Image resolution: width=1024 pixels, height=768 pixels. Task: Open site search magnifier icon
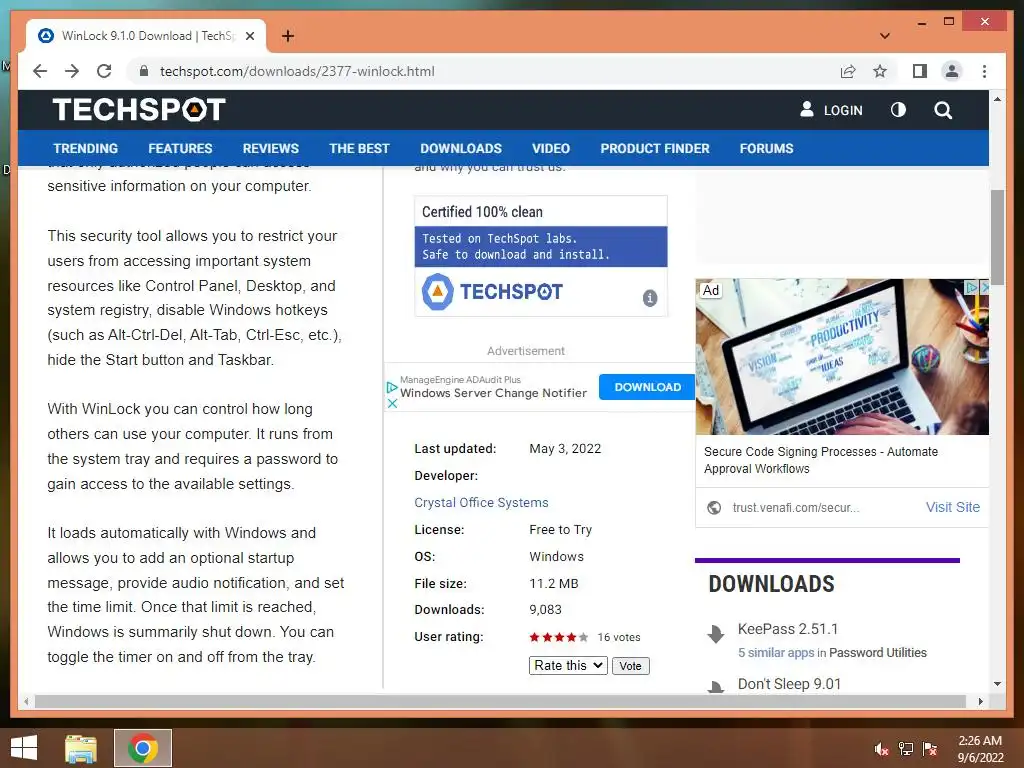(x=943, y=110)
